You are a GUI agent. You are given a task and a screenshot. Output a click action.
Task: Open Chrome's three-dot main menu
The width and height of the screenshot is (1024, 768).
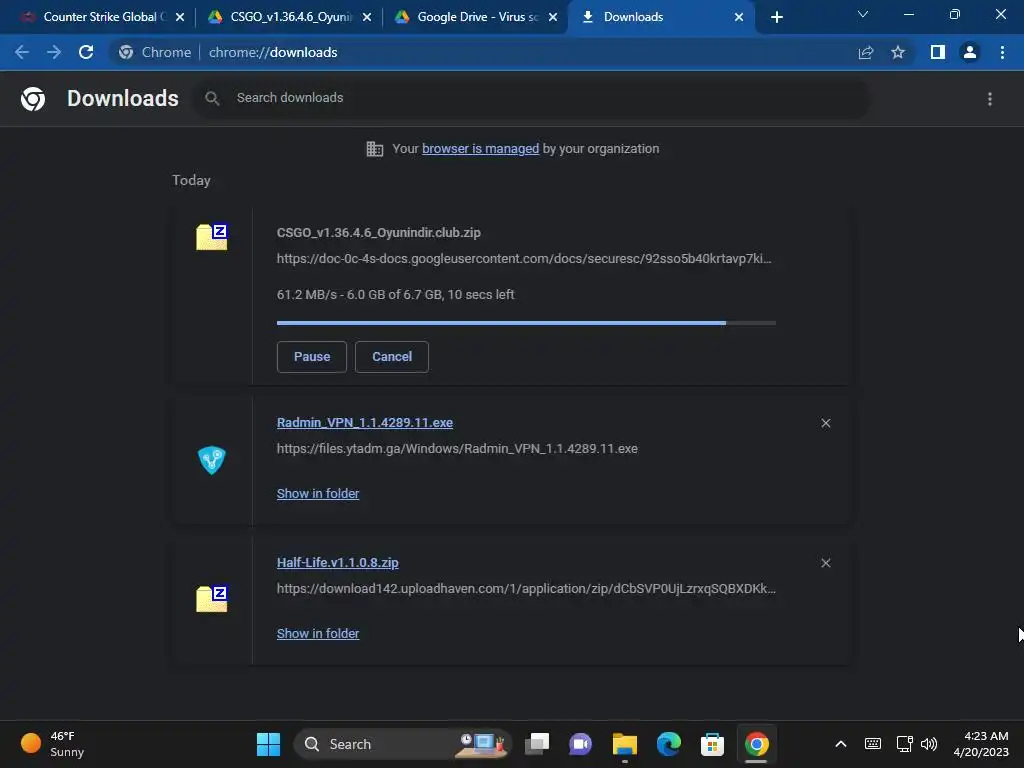click(x=1002, y=52)
